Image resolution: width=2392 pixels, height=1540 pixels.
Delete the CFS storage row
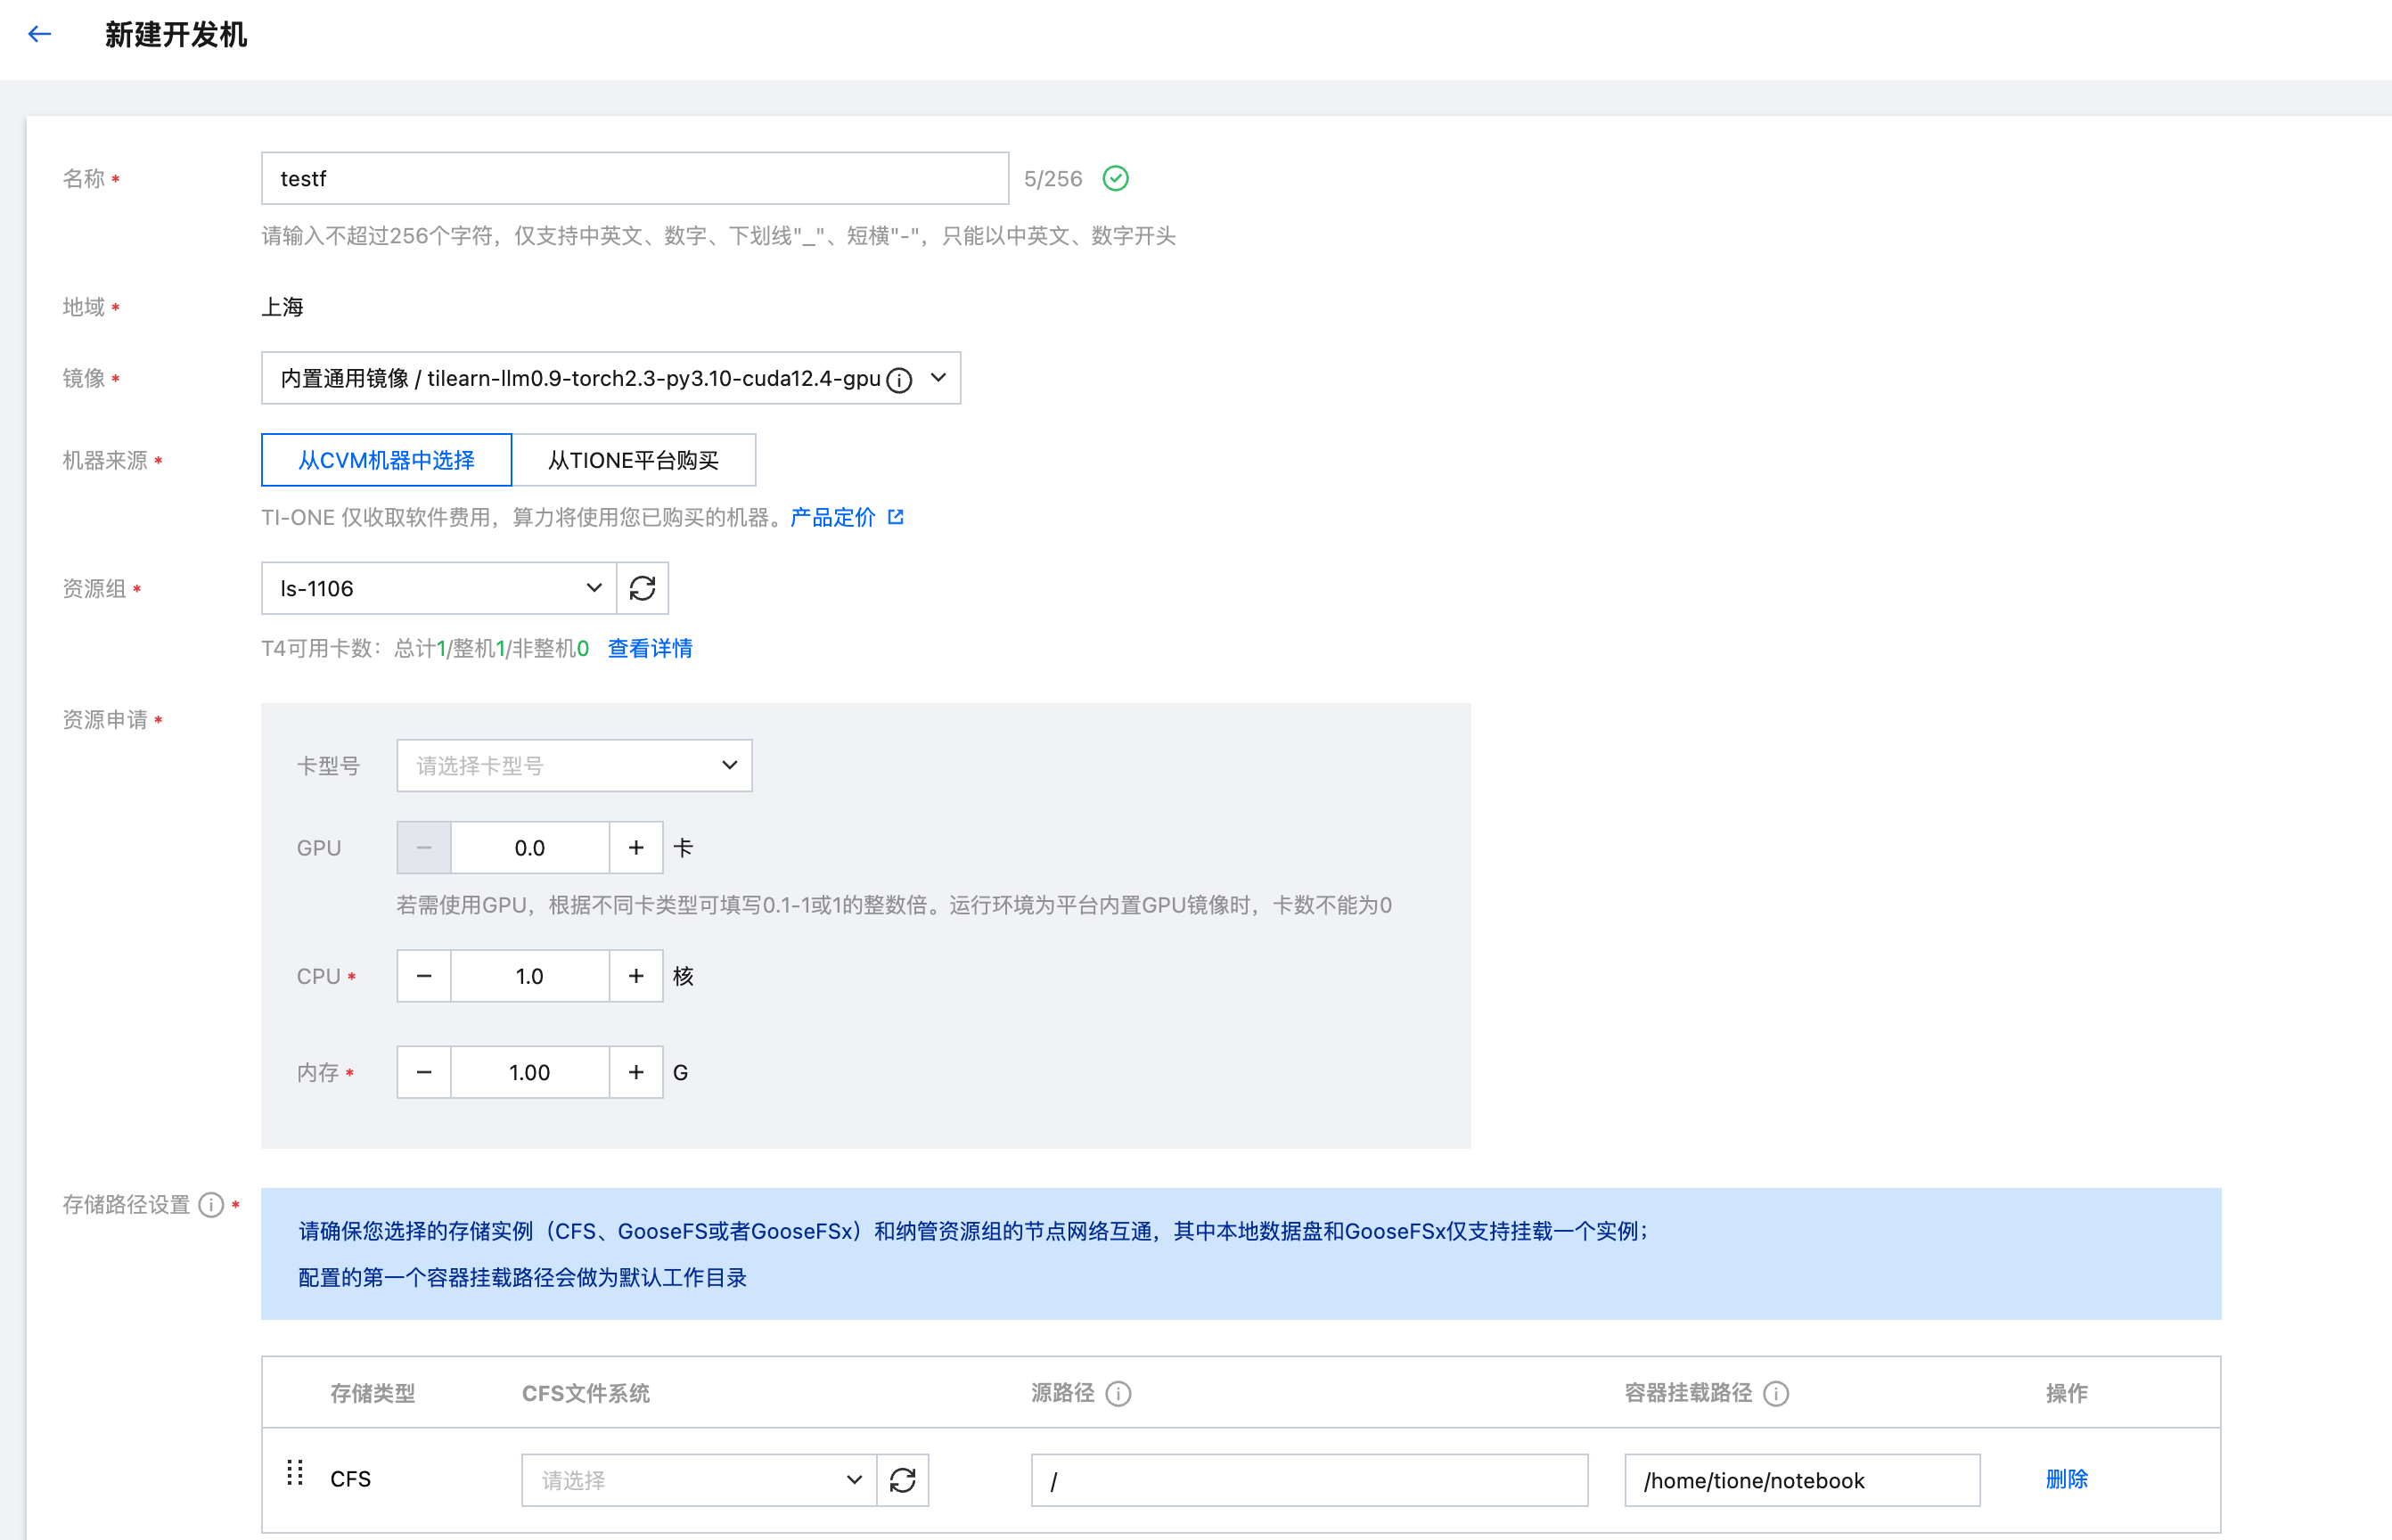click(x=2066, y=1479)
